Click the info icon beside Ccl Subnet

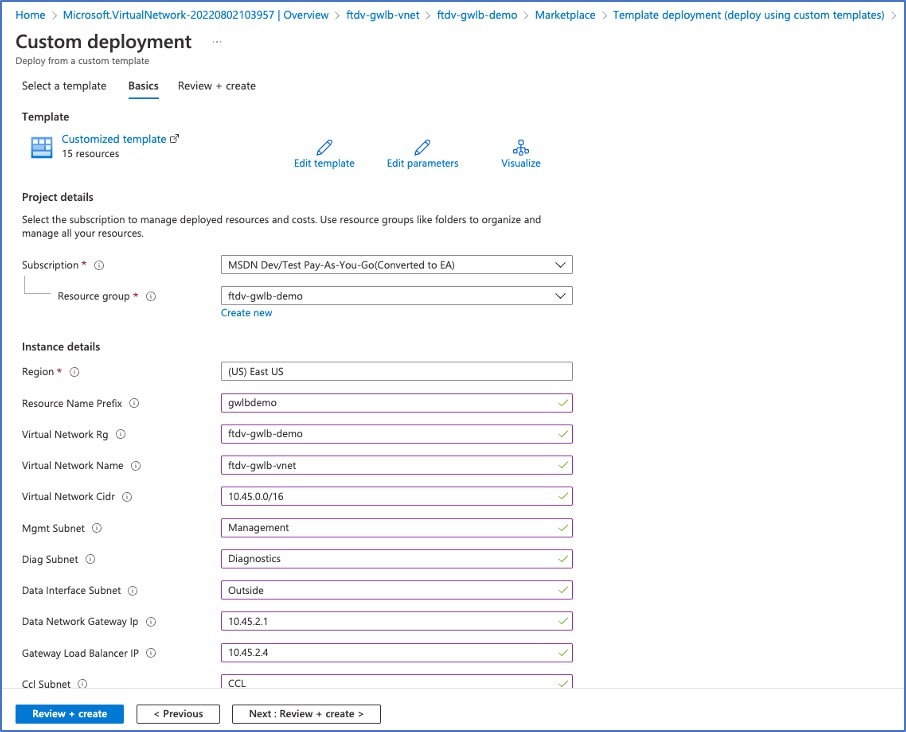[83, 684]
